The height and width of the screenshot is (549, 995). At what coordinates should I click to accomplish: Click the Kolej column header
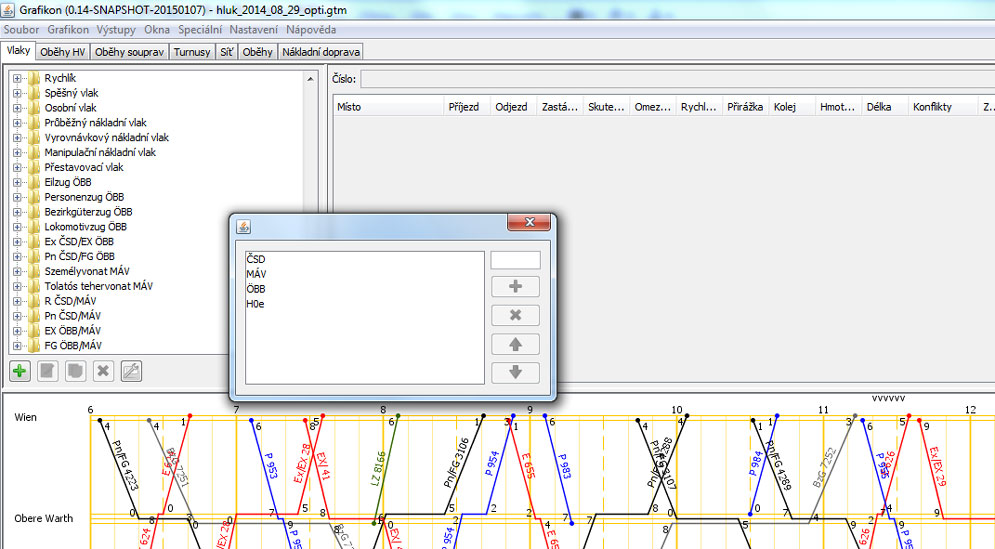point(792,107)
